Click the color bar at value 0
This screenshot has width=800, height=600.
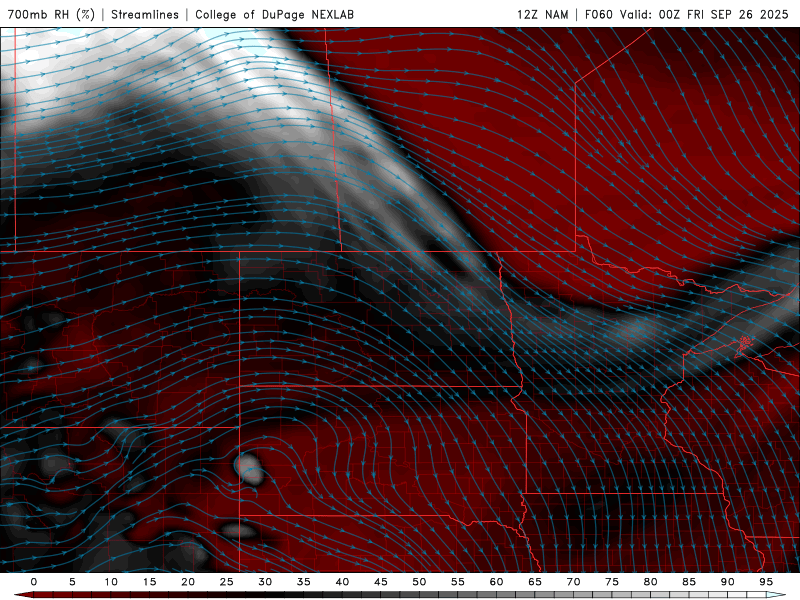pos(34,595)
